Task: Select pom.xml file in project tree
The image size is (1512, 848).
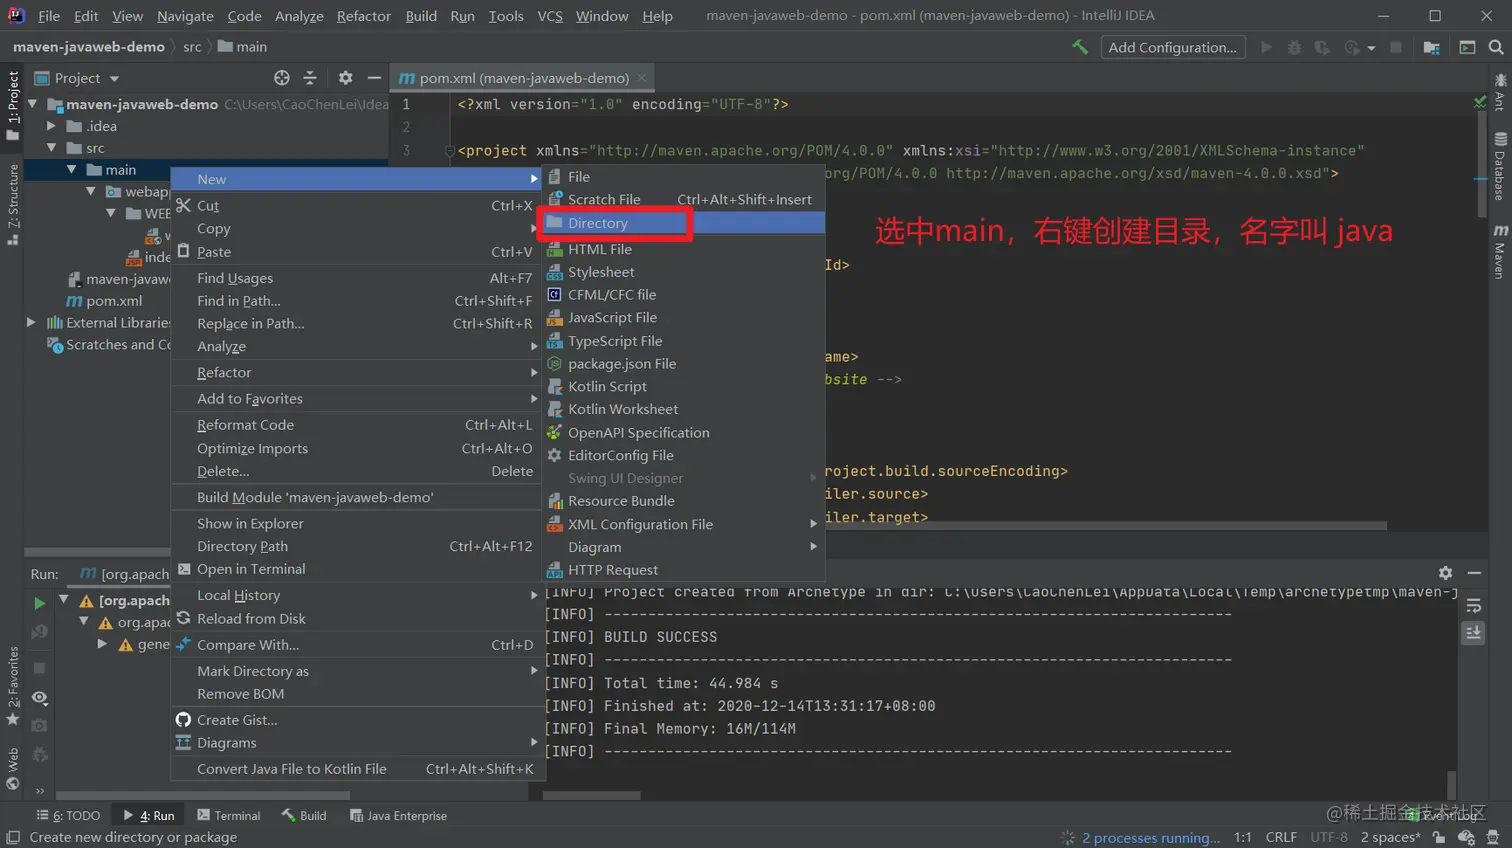Action: pos(114,300)
